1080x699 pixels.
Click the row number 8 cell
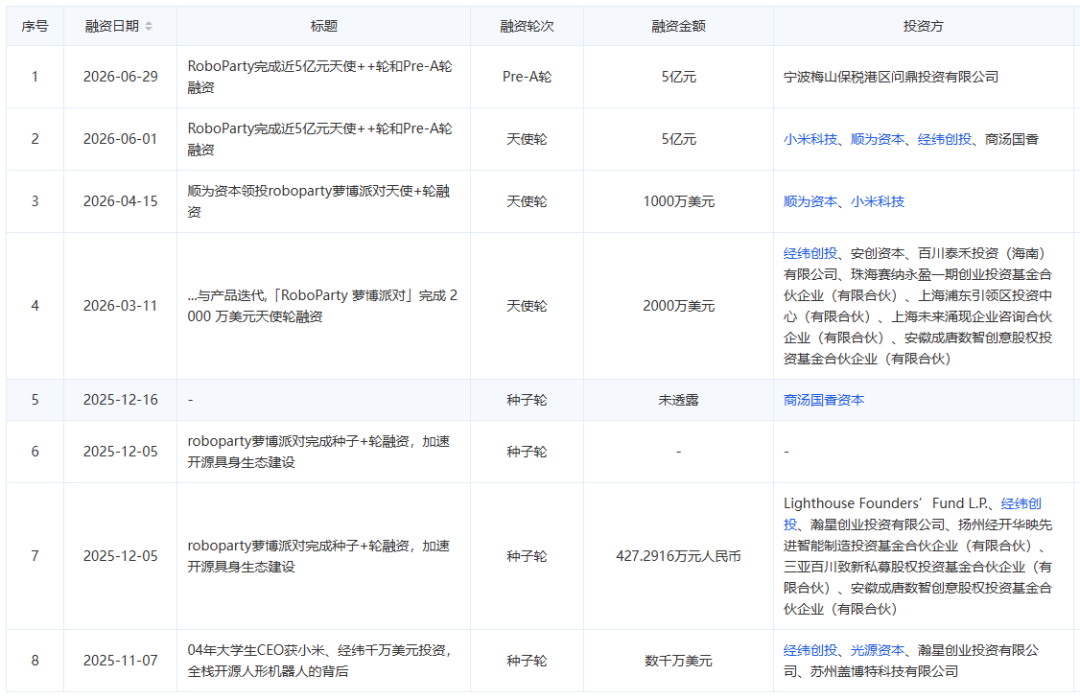pos(35,660)
